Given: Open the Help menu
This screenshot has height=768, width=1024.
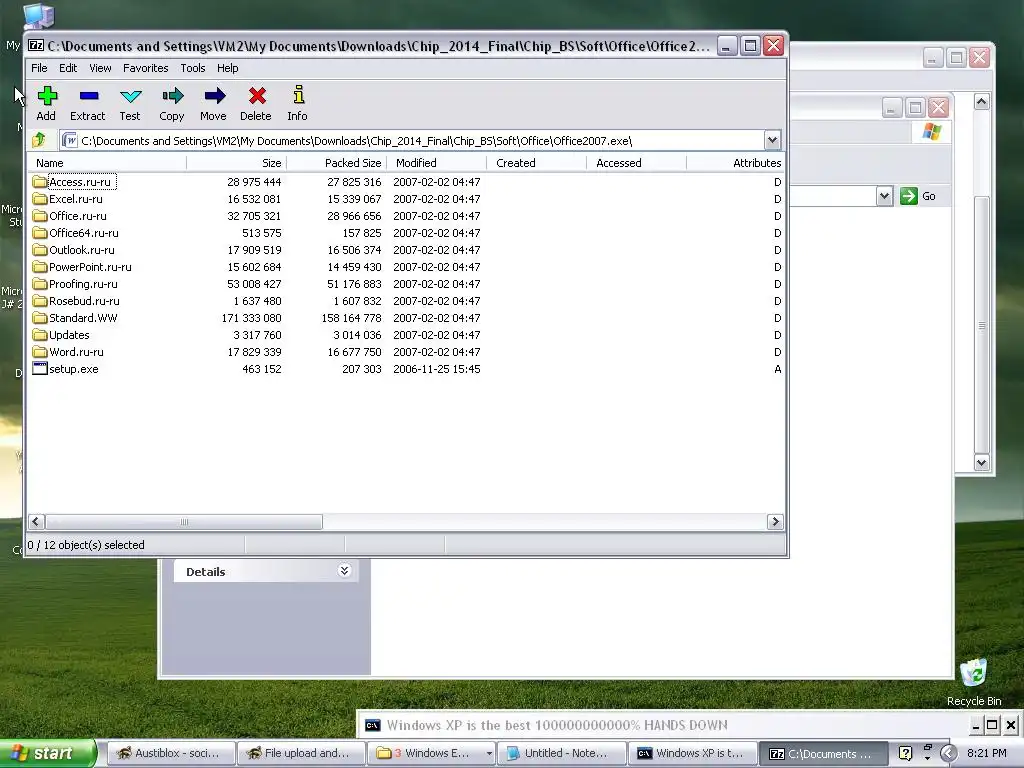Looking at the screenshot, I should (x=227, y=68).
